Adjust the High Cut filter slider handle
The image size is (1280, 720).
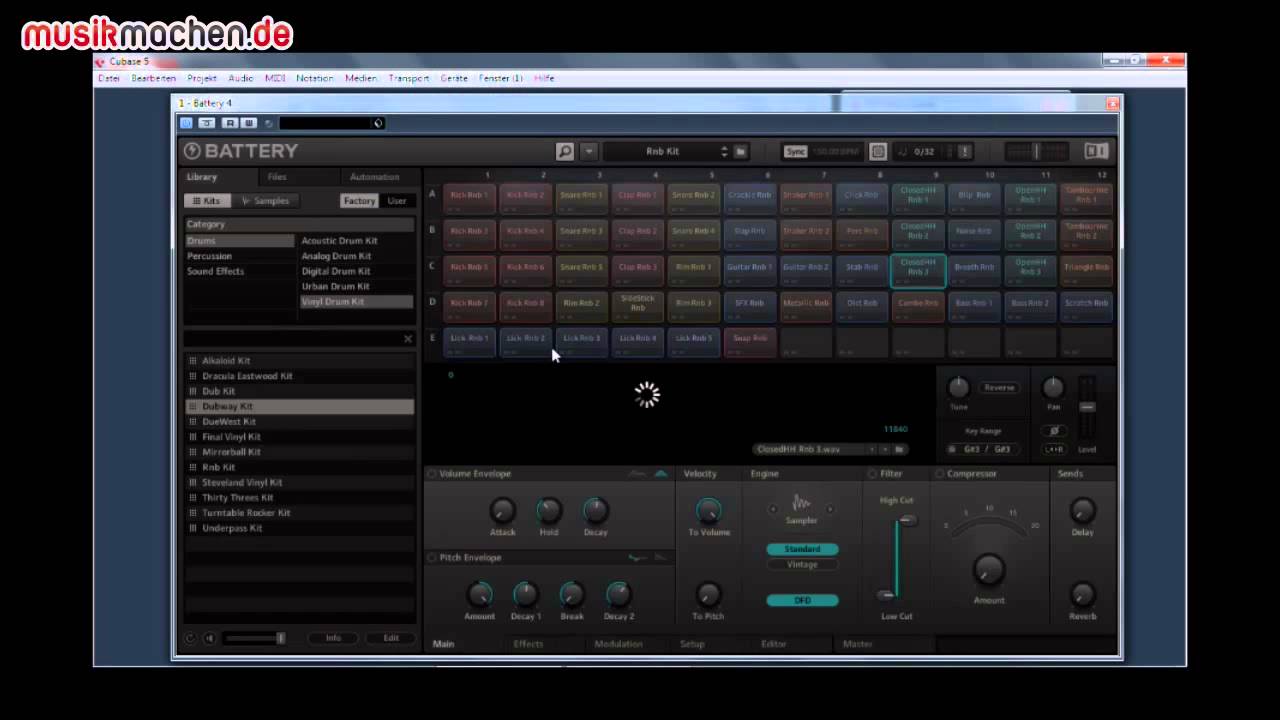907,520
